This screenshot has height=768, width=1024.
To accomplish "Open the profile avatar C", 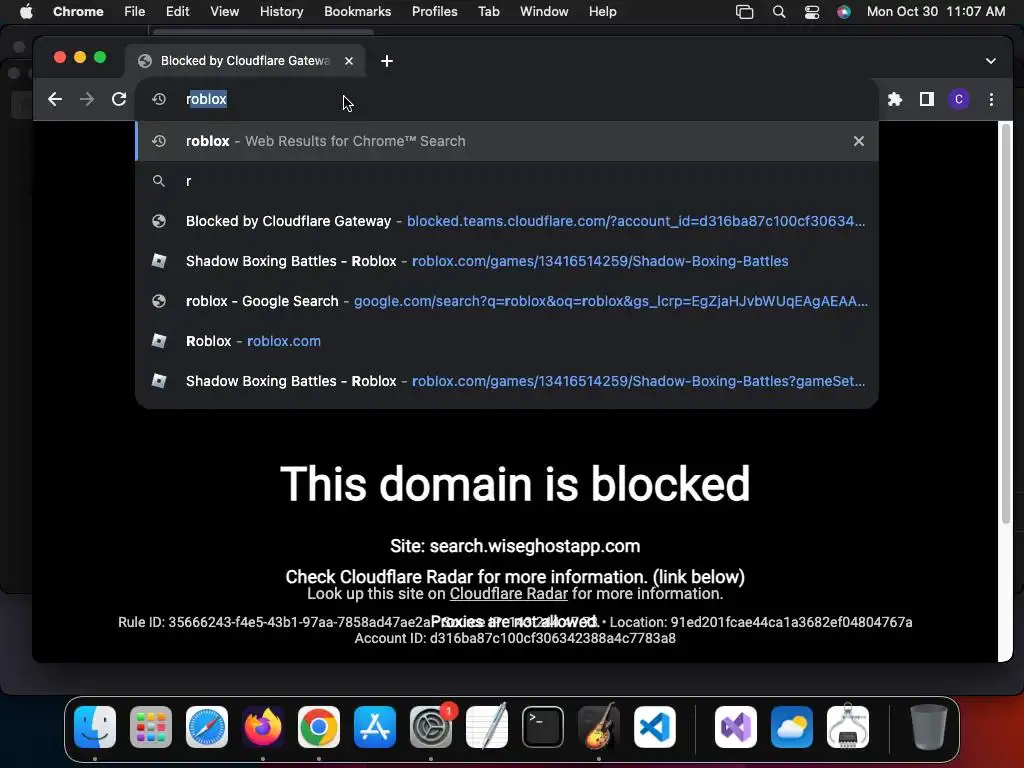I will click(x=959, y=99).
